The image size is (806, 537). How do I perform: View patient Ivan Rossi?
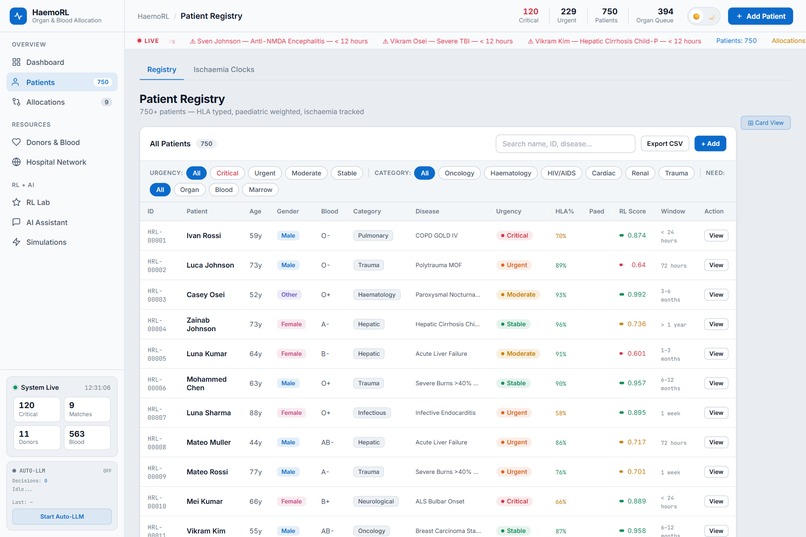click(716, 236)
